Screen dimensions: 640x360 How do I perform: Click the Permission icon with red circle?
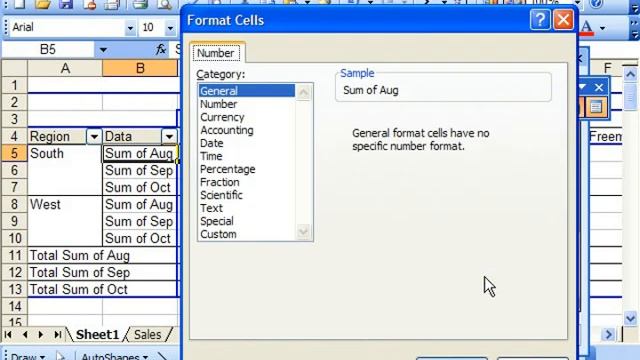click(x=89, y=4)
